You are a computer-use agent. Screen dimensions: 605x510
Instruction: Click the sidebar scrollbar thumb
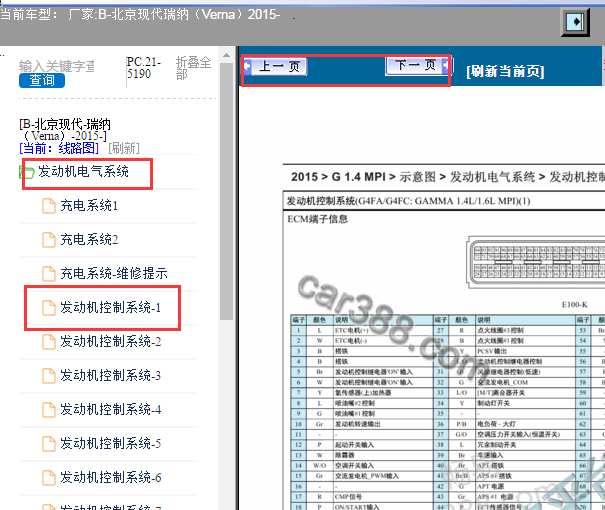click(226, 191)
